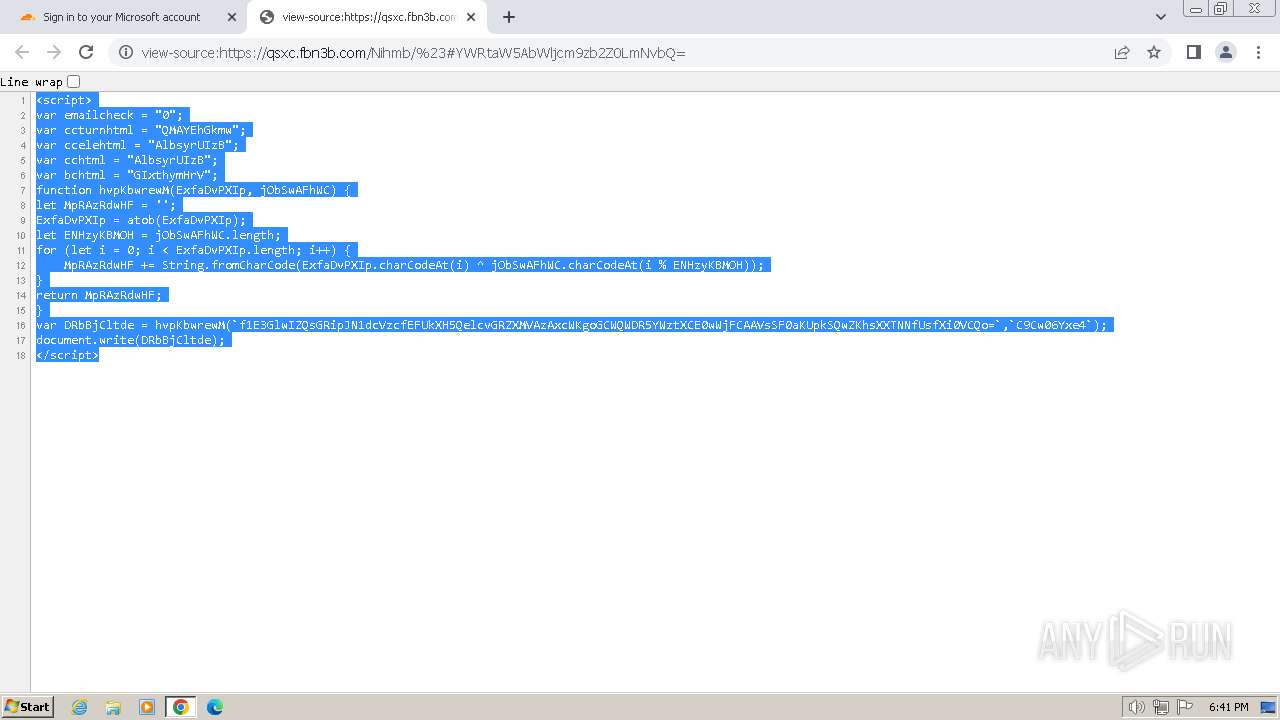The width and height of the screenshot is (1280, 720).
Task: Go back to previous page
Action: (22, 52)
